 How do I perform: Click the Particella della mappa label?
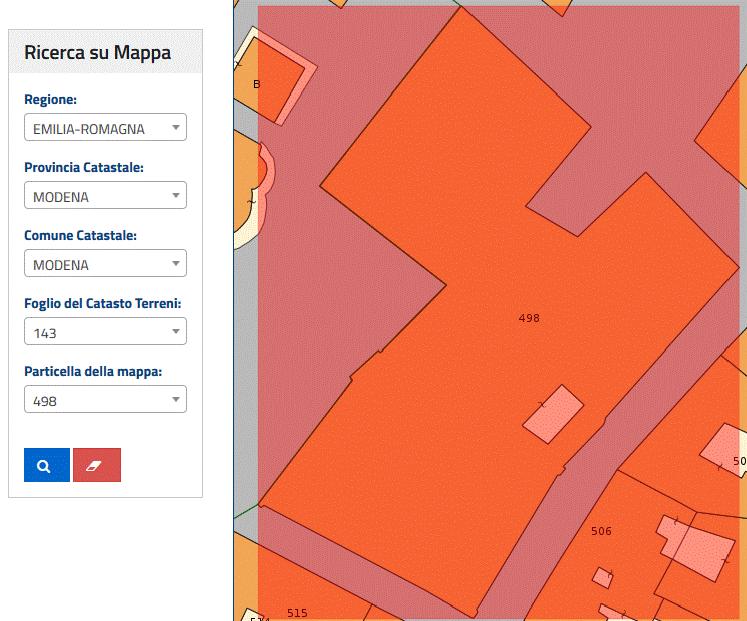[93, 371]
